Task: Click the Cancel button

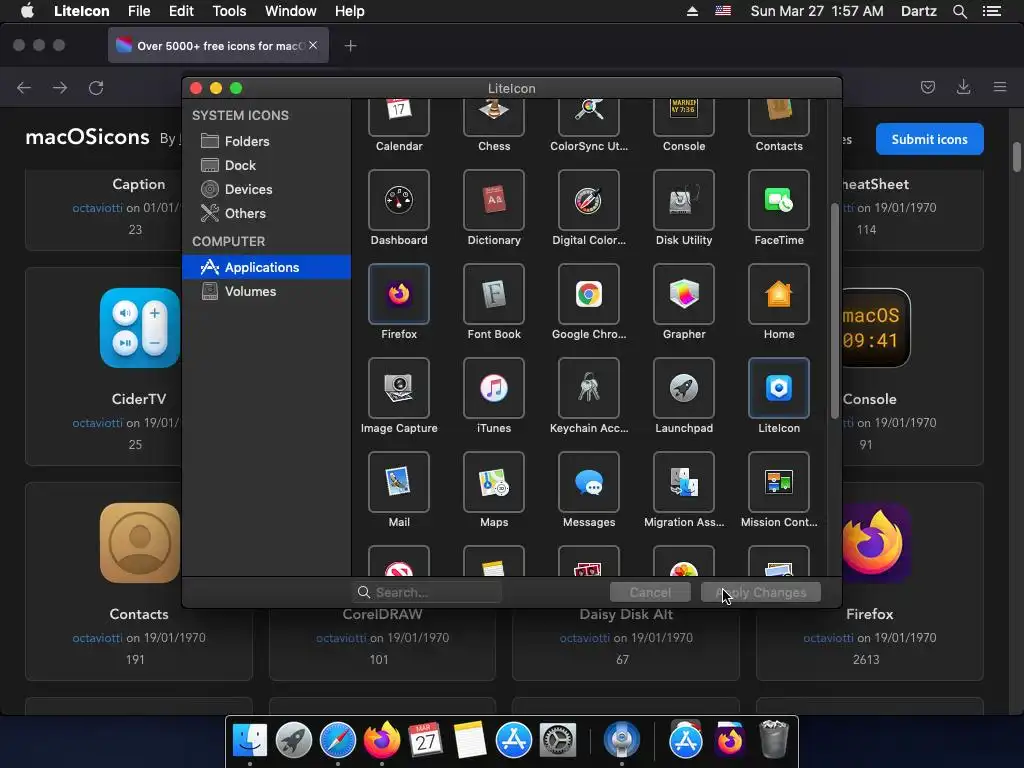Action: tap(650, 592)
